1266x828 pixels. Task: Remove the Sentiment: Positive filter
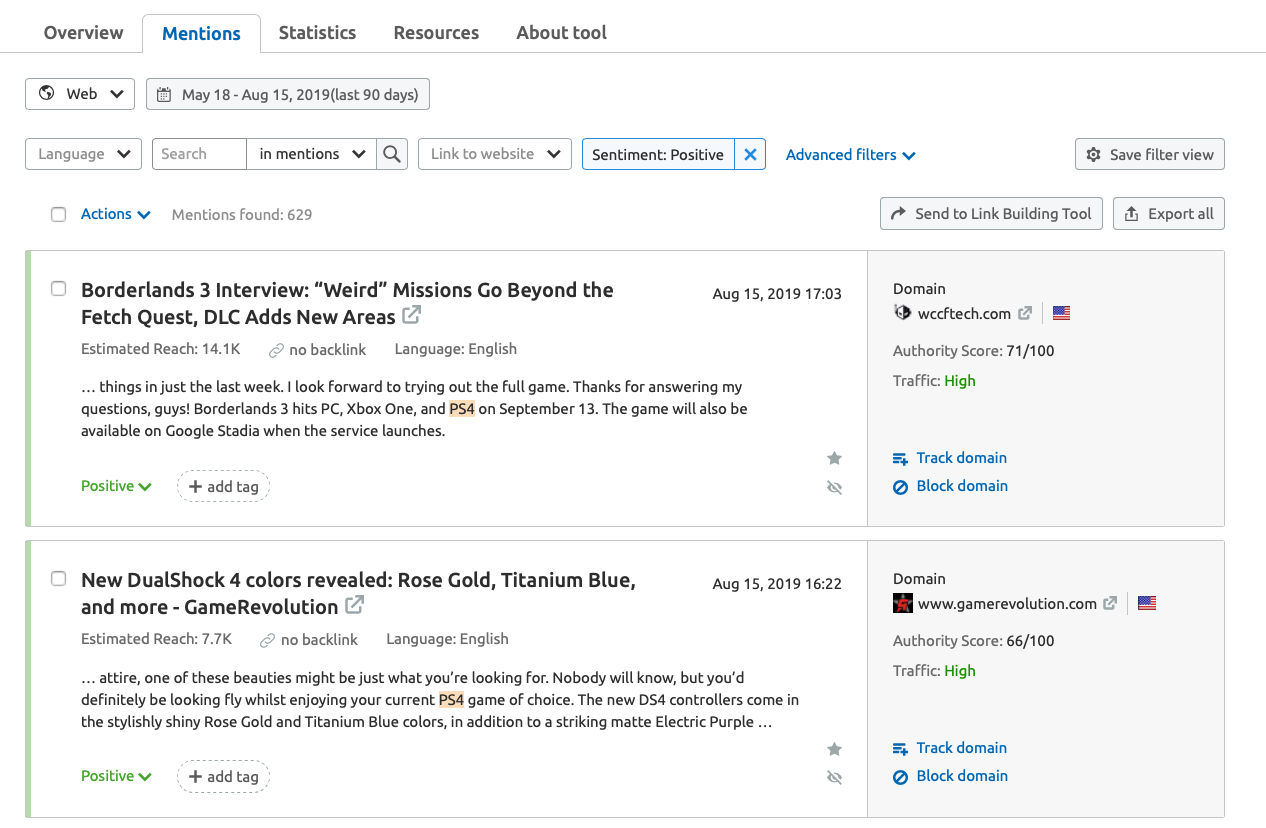tap(750, 154)
